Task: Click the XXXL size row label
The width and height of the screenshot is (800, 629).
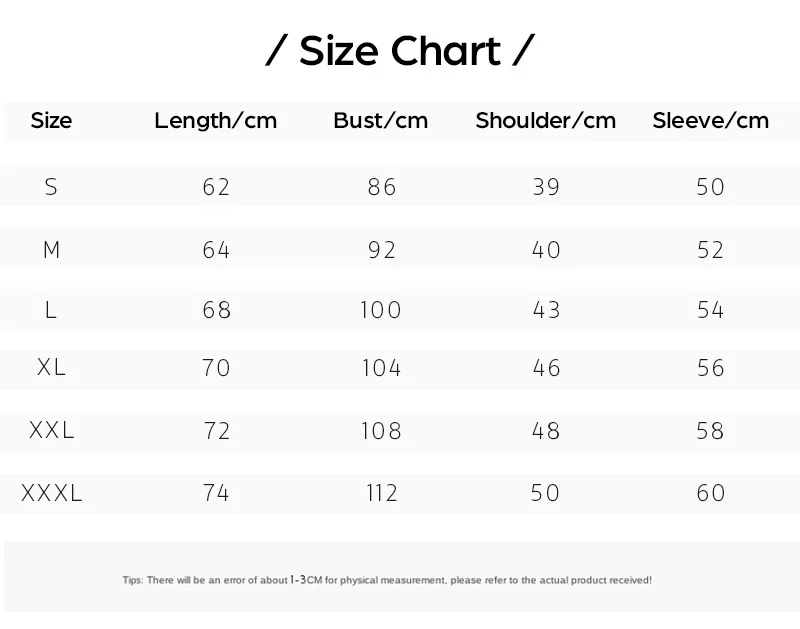Action: tap(52, 493)
